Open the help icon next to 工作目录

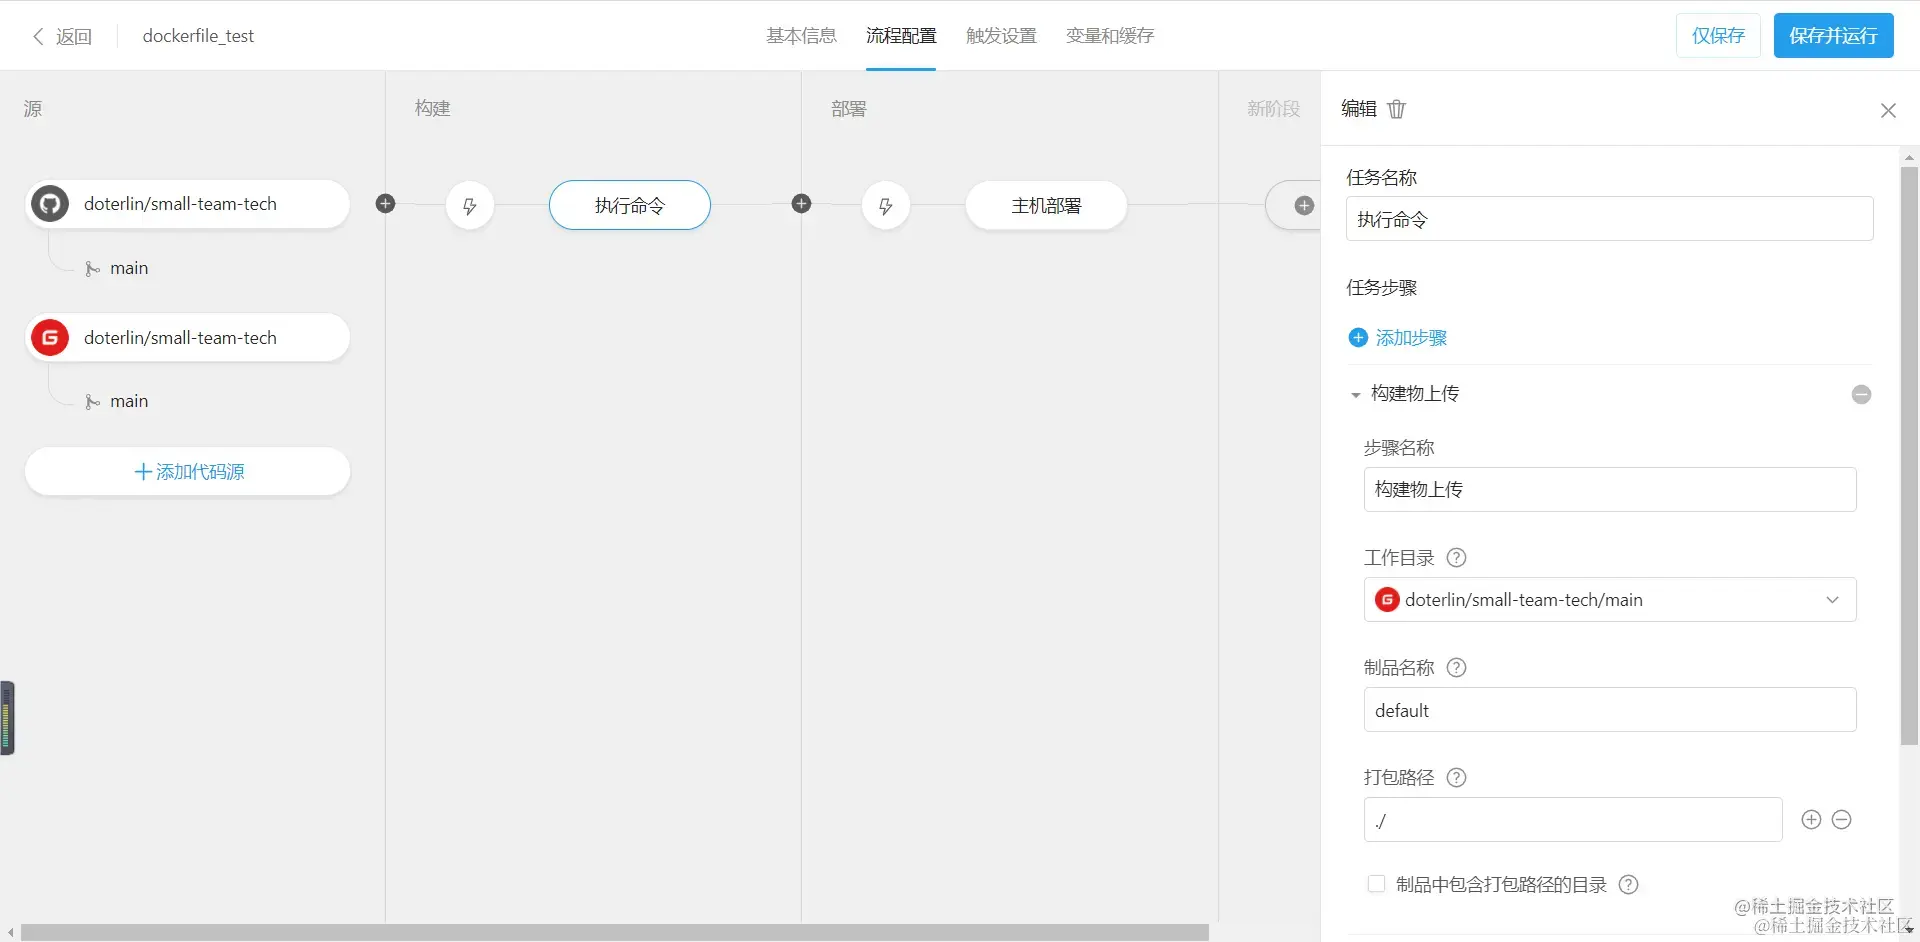[x=1457, y=558]
